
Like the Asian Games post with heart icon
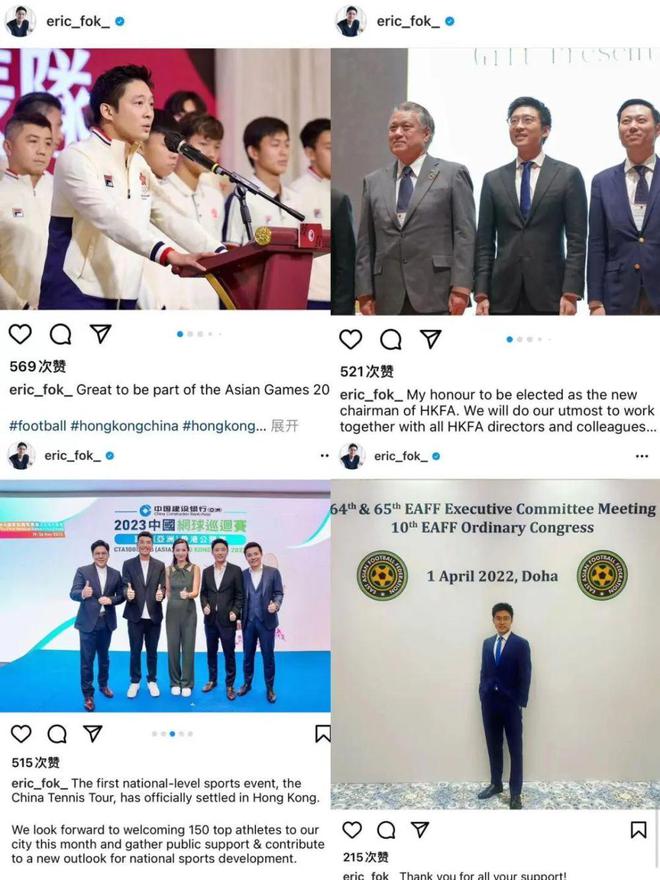[x=20, y=334]
